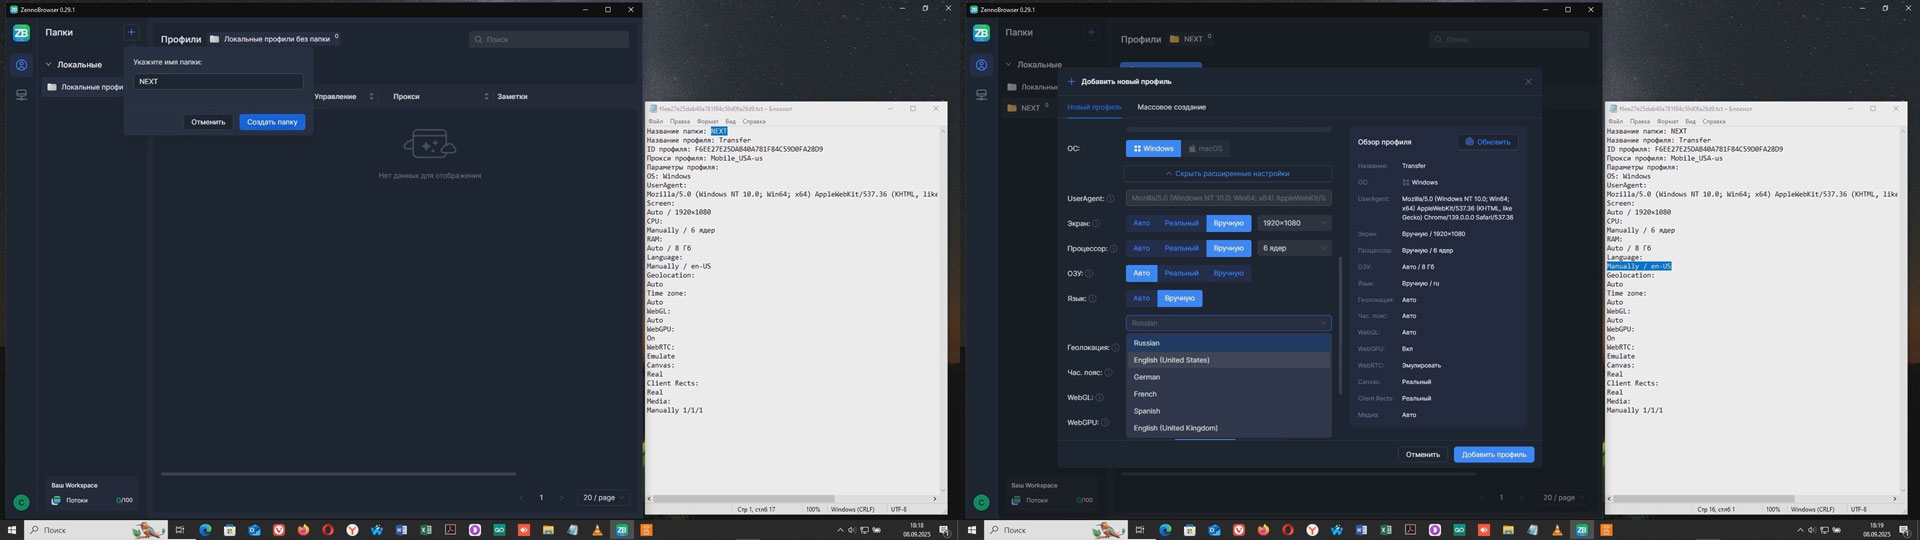The height and width of the screenshot is (540, 1920).
Task: Choose Spanish from the language list
Action: pos(1228,411)
